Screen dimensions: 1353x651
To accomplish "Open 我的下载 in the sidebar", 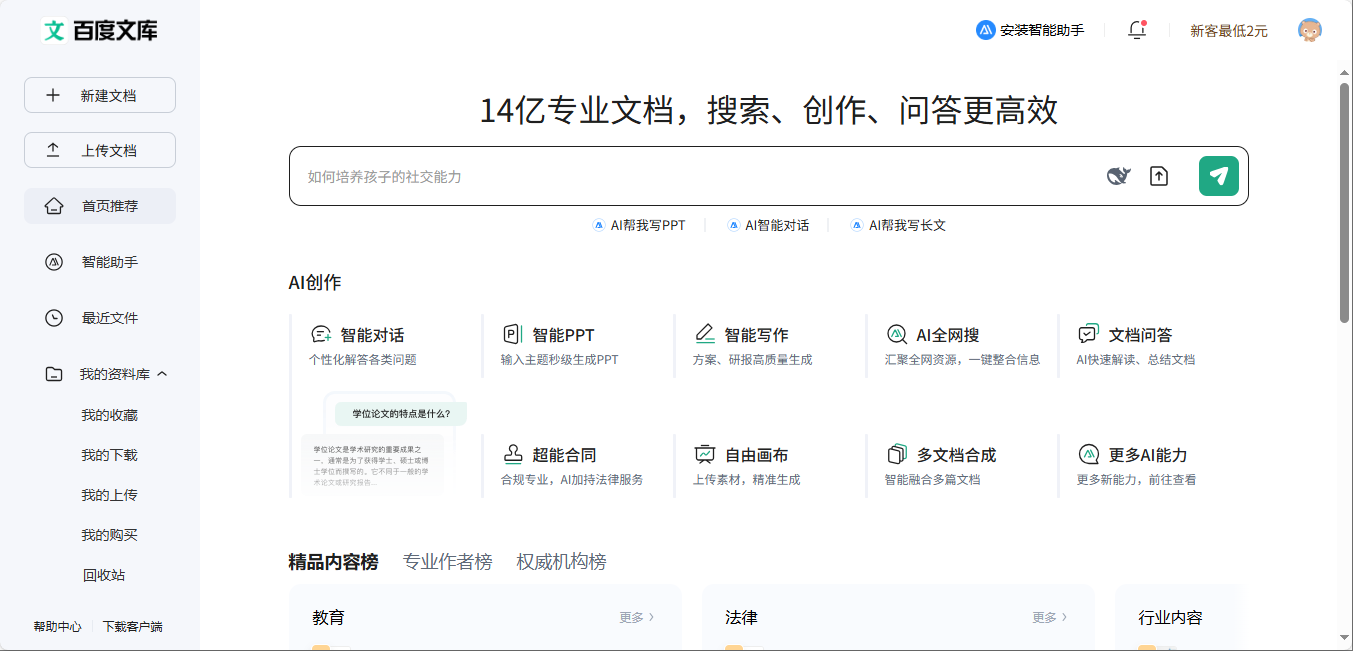I will click(x=109, y=455).
